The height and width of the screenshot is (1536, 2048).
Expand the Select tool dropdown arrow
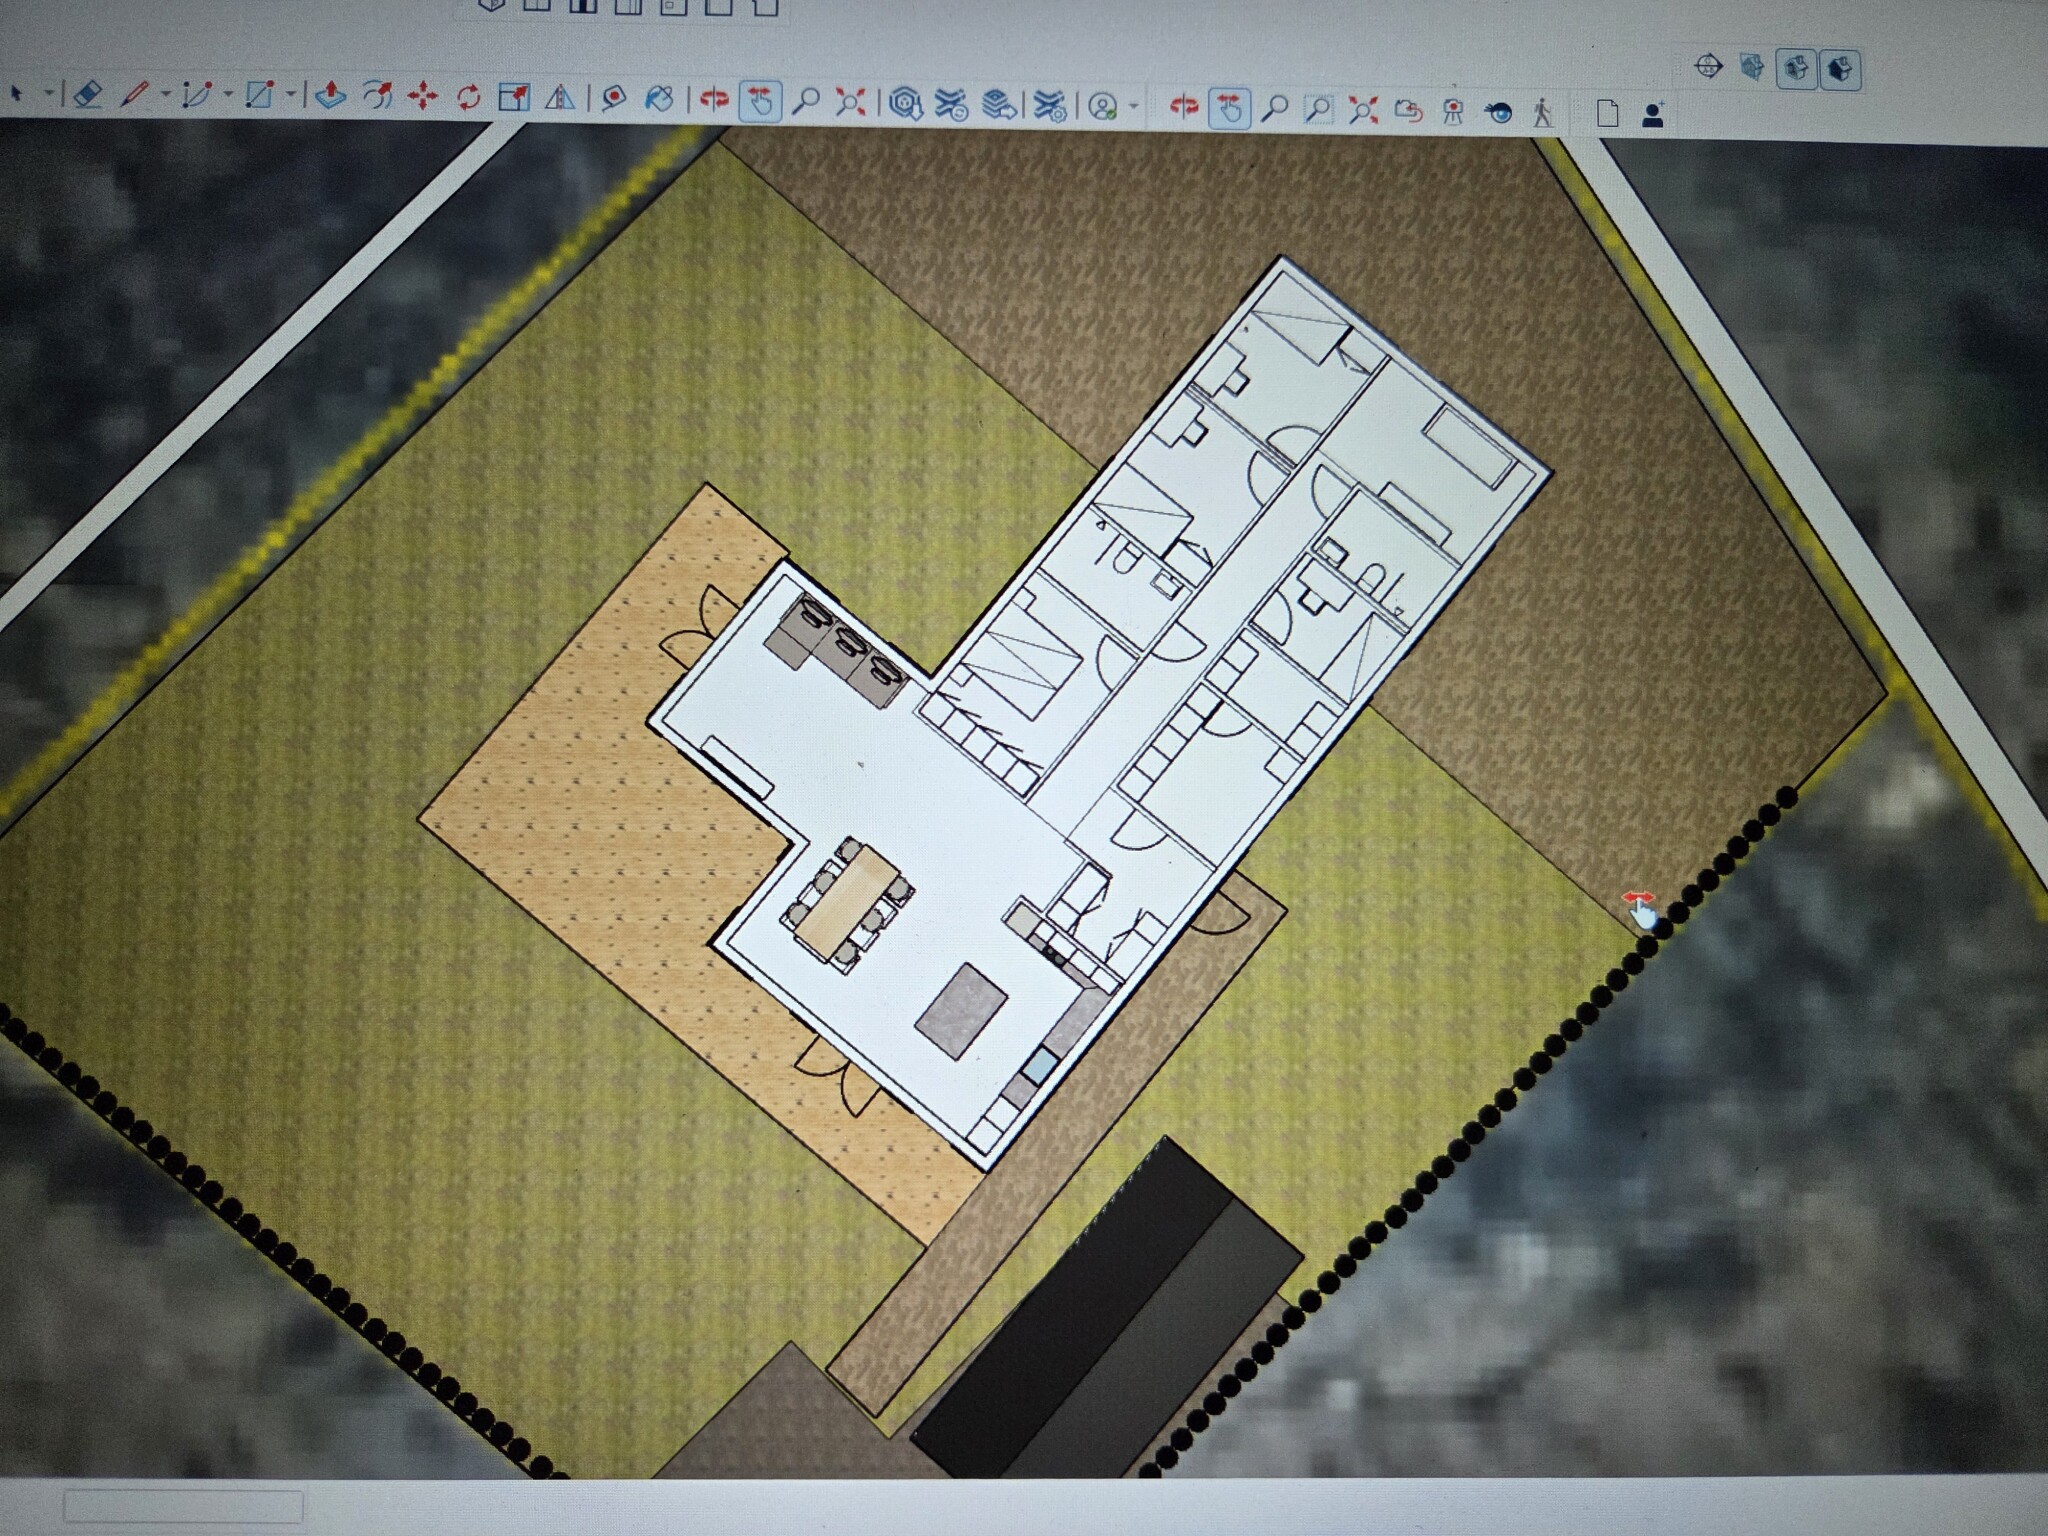[48, 94]
